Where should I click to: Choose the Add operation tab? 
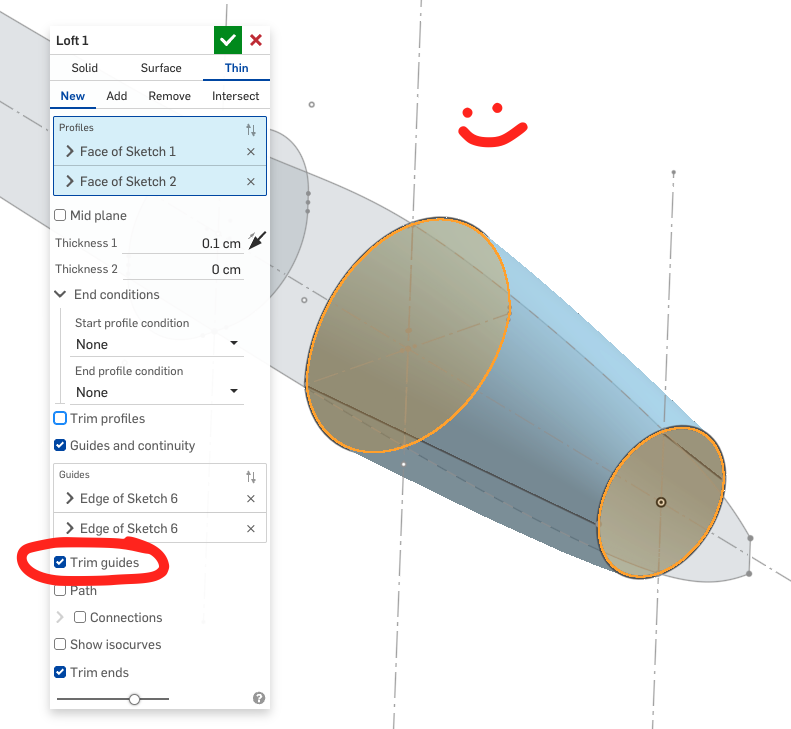(117, 96)
